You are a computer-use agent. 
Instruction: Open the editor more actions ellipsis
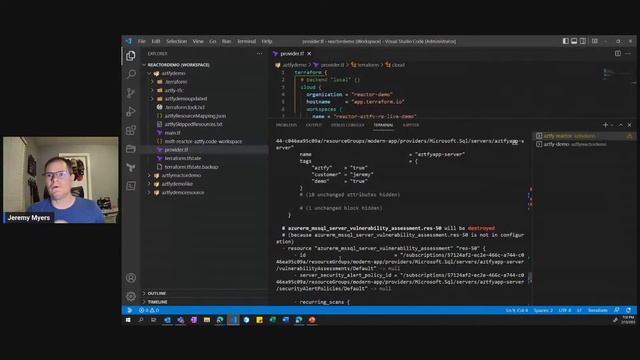[x=628, y=53]
